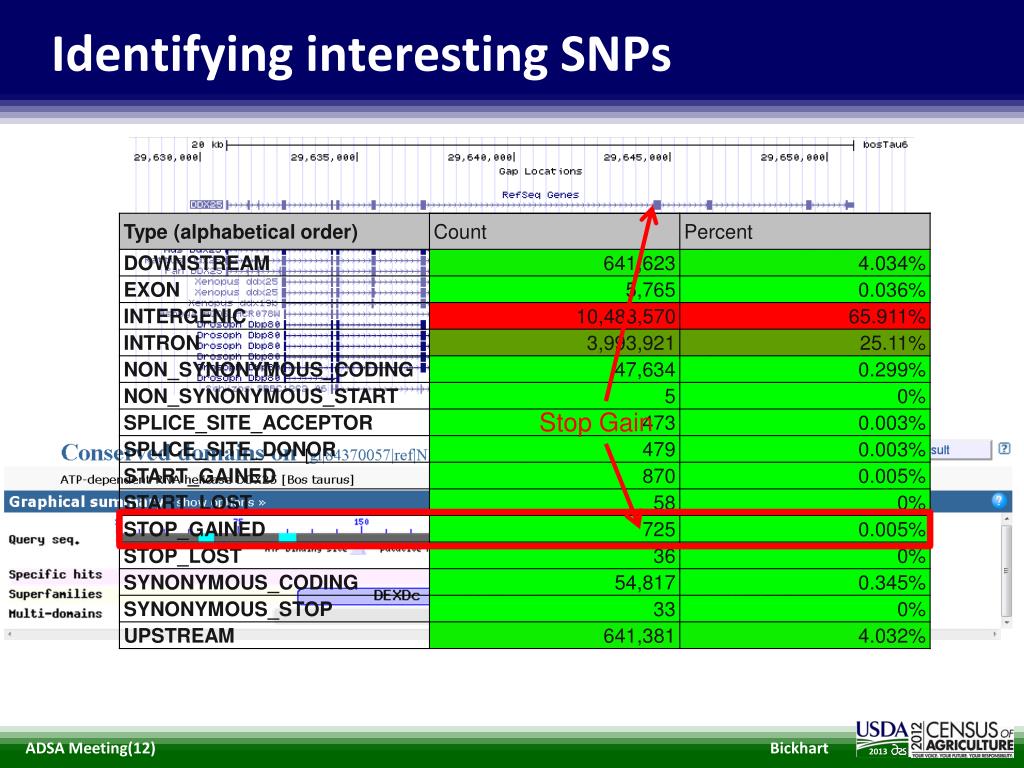The image size is (1024, 768).
Task: Click the count value 5,765
Action: click(650, 290)
